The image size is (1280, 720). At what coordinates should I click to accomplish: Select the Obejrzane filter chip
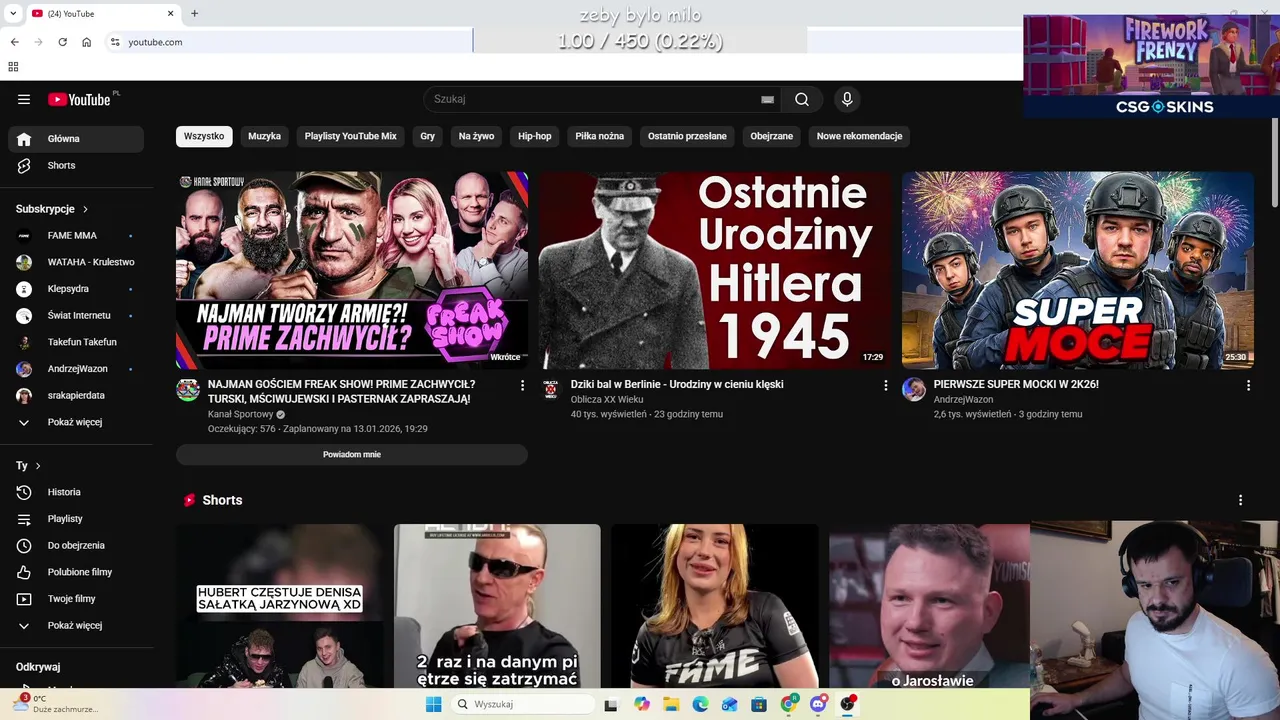[x=772, y=136]
